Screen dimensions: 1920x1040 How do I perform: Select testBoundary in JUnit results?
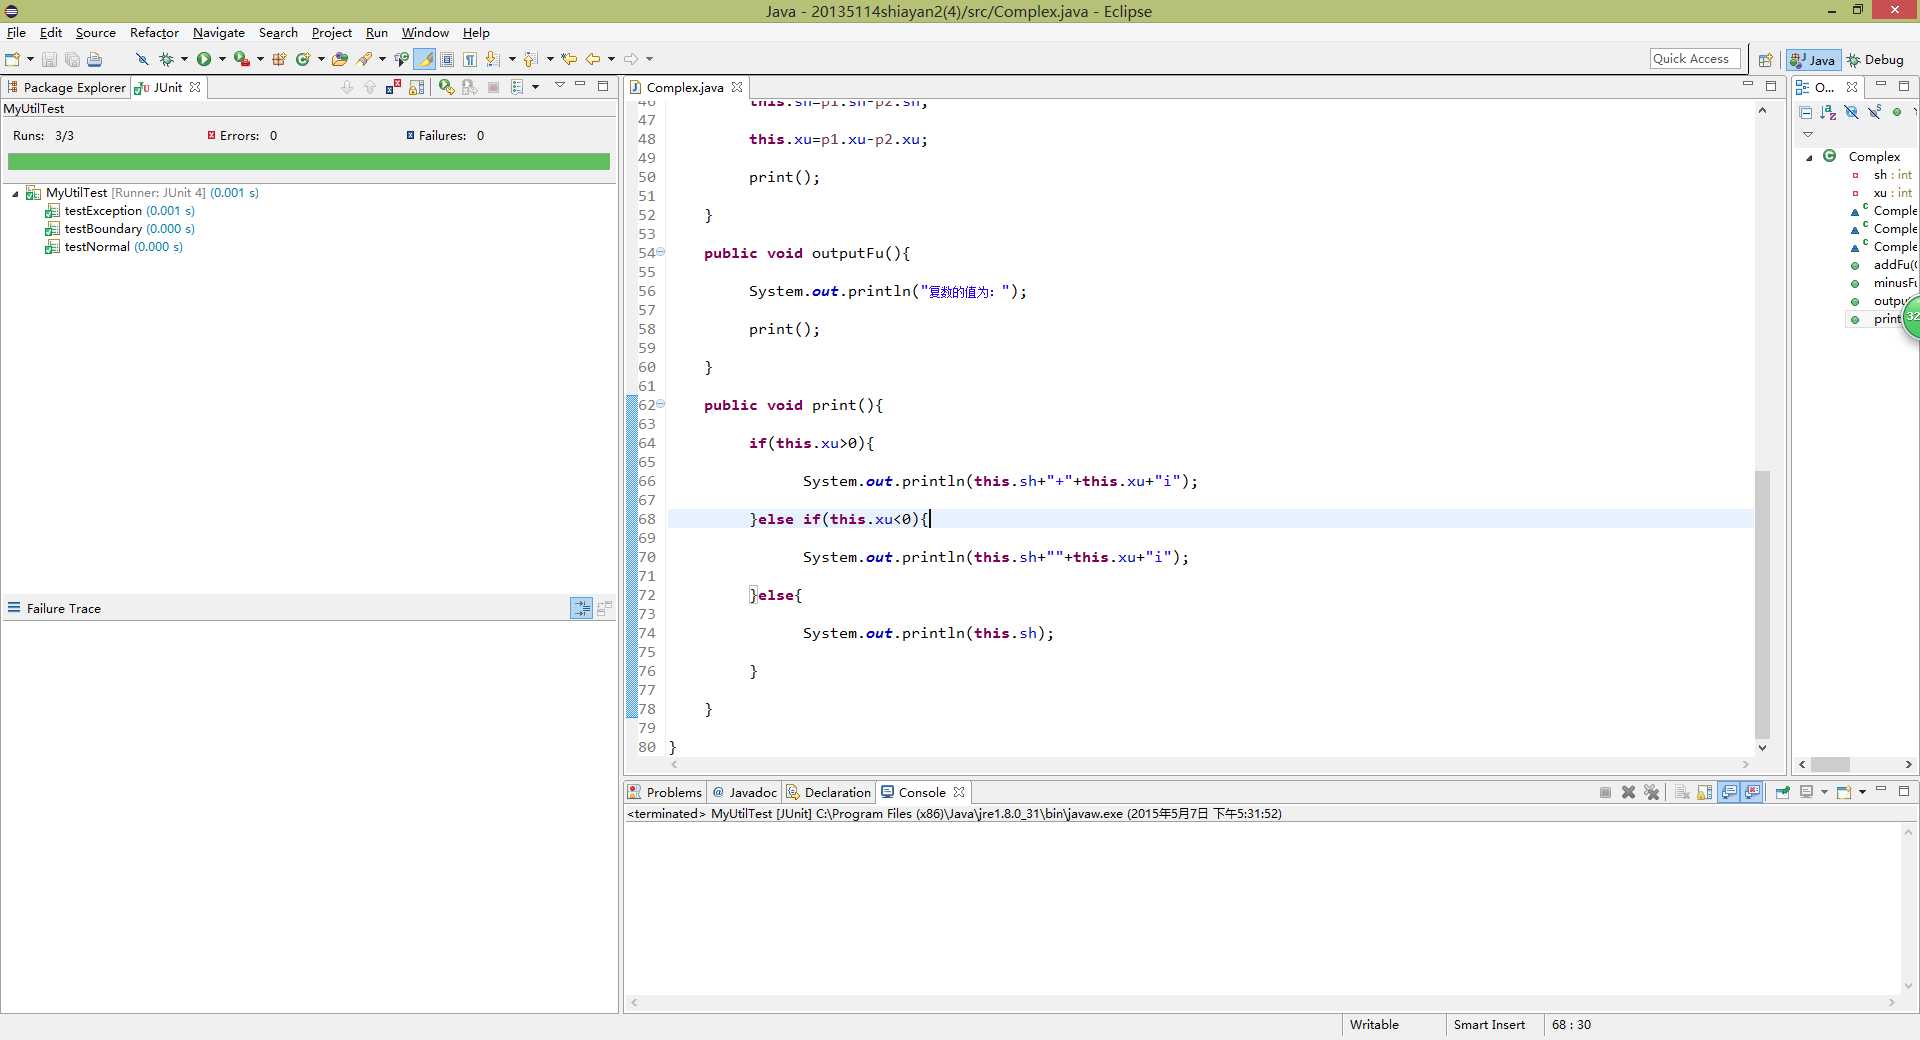(x=120, y=229)
